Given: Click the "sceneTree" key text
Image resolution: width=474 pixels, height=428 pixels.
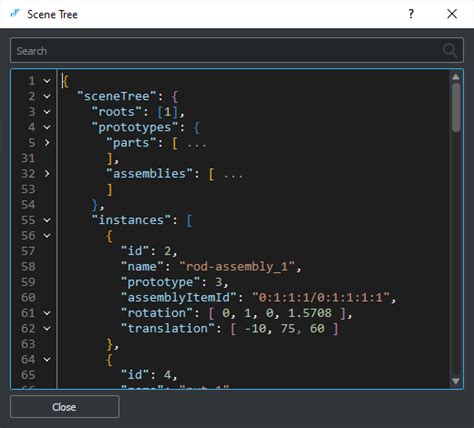Looking at the screenshot, I should (117, 96).
